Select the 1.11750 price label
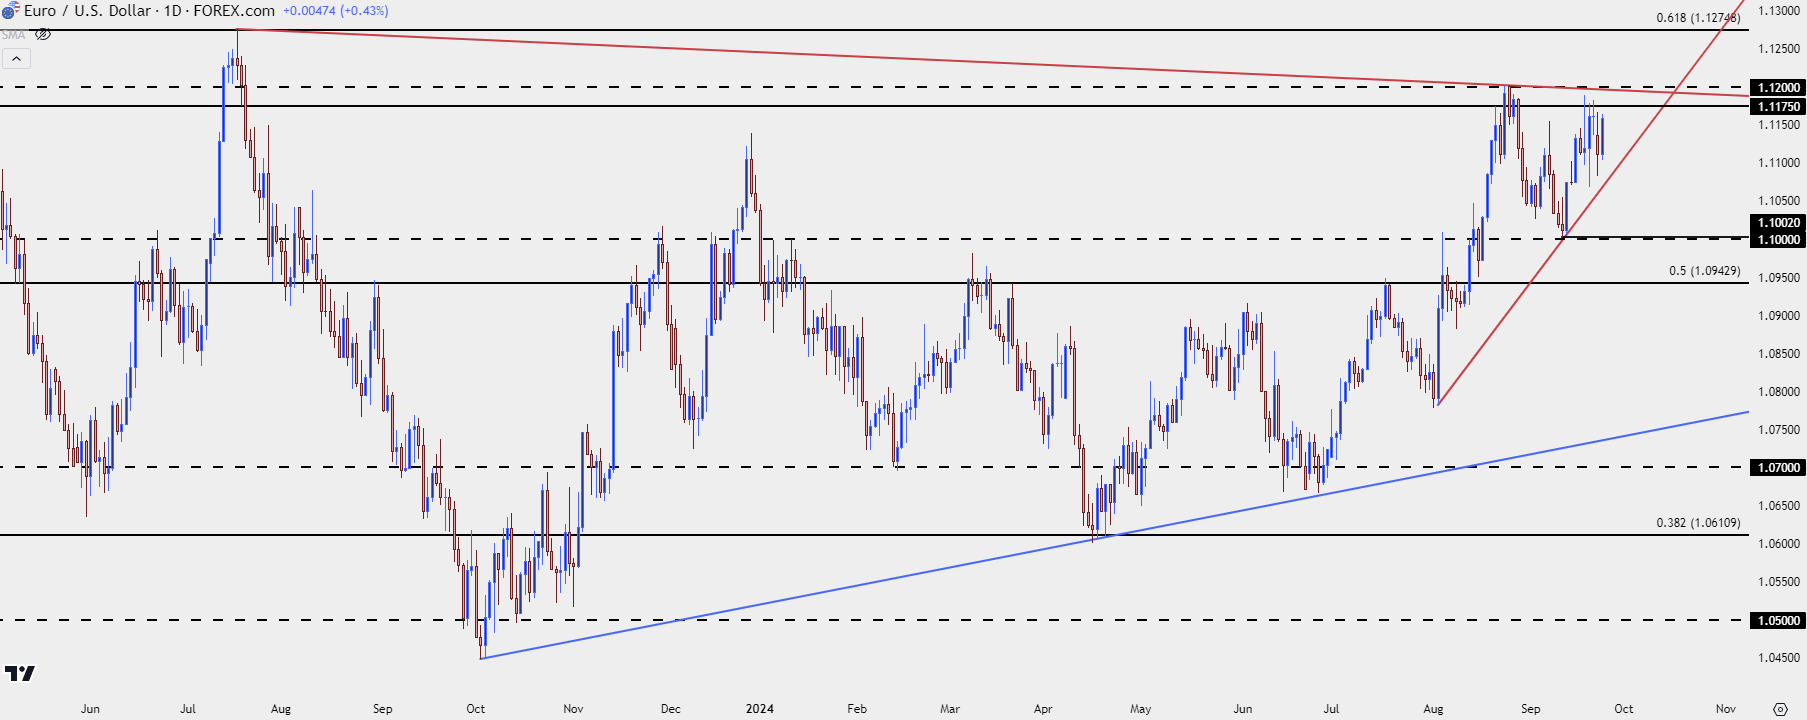1807x720 pixels. 1779,106
